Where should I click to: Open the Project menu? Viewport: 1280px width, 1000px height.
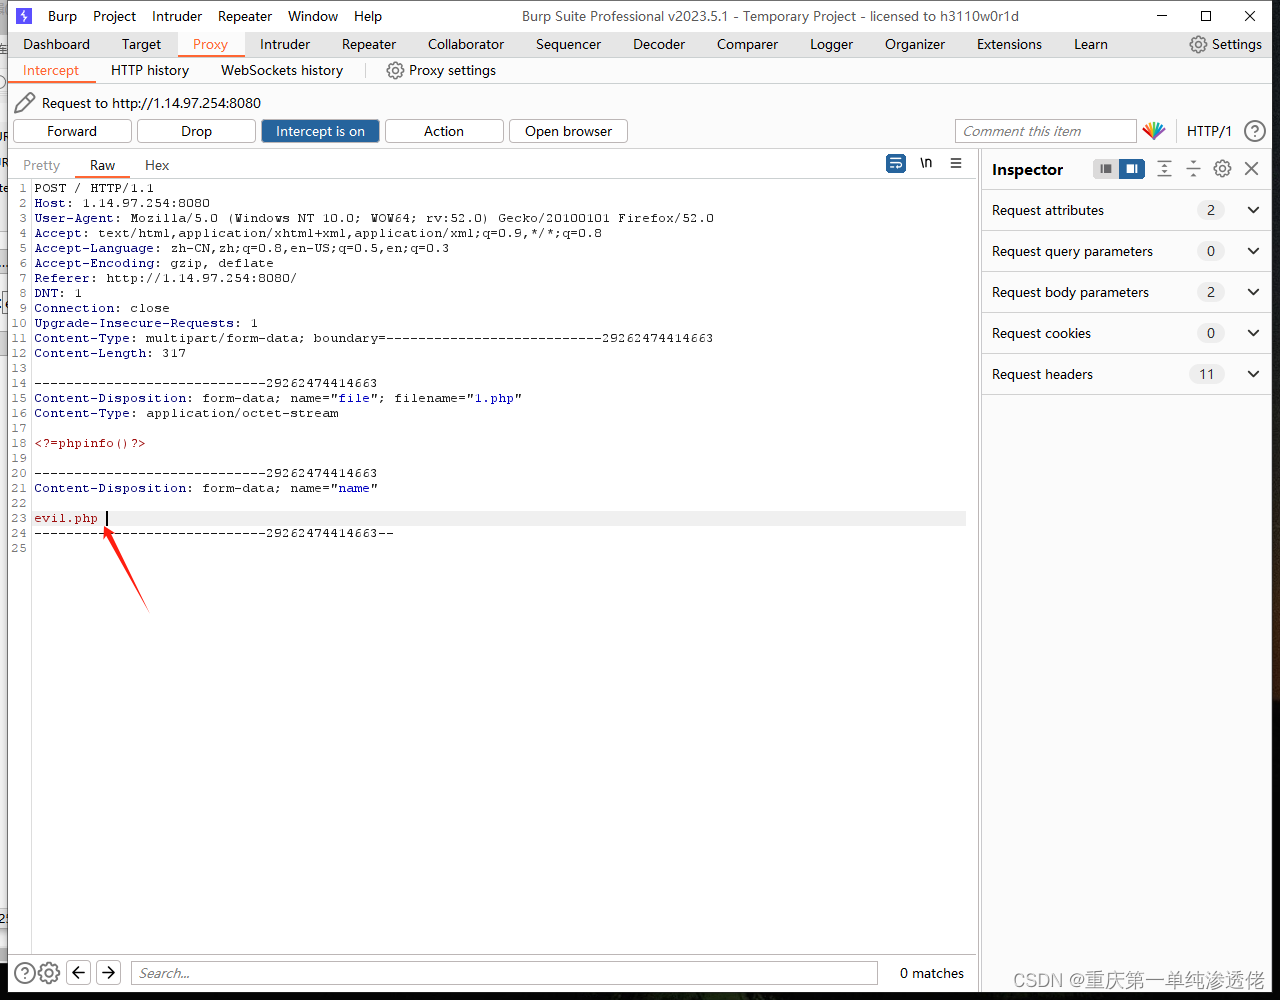coord(114,16)
